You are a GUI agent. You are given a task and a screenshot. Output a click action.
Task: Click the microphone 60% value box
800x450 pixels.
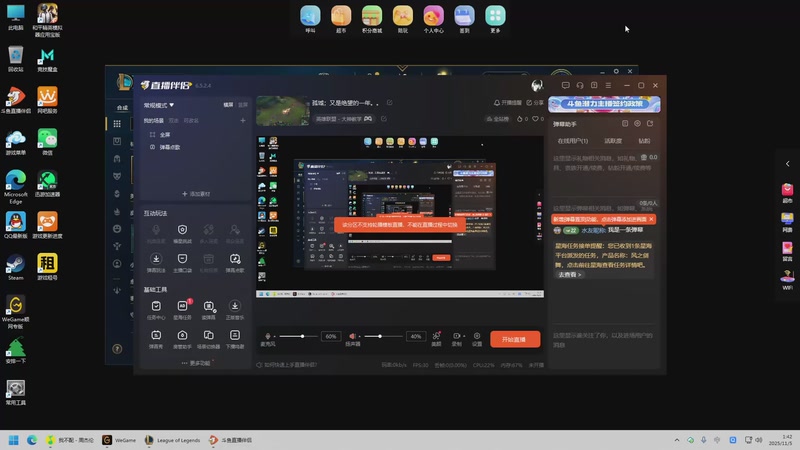tap(331, 336)
